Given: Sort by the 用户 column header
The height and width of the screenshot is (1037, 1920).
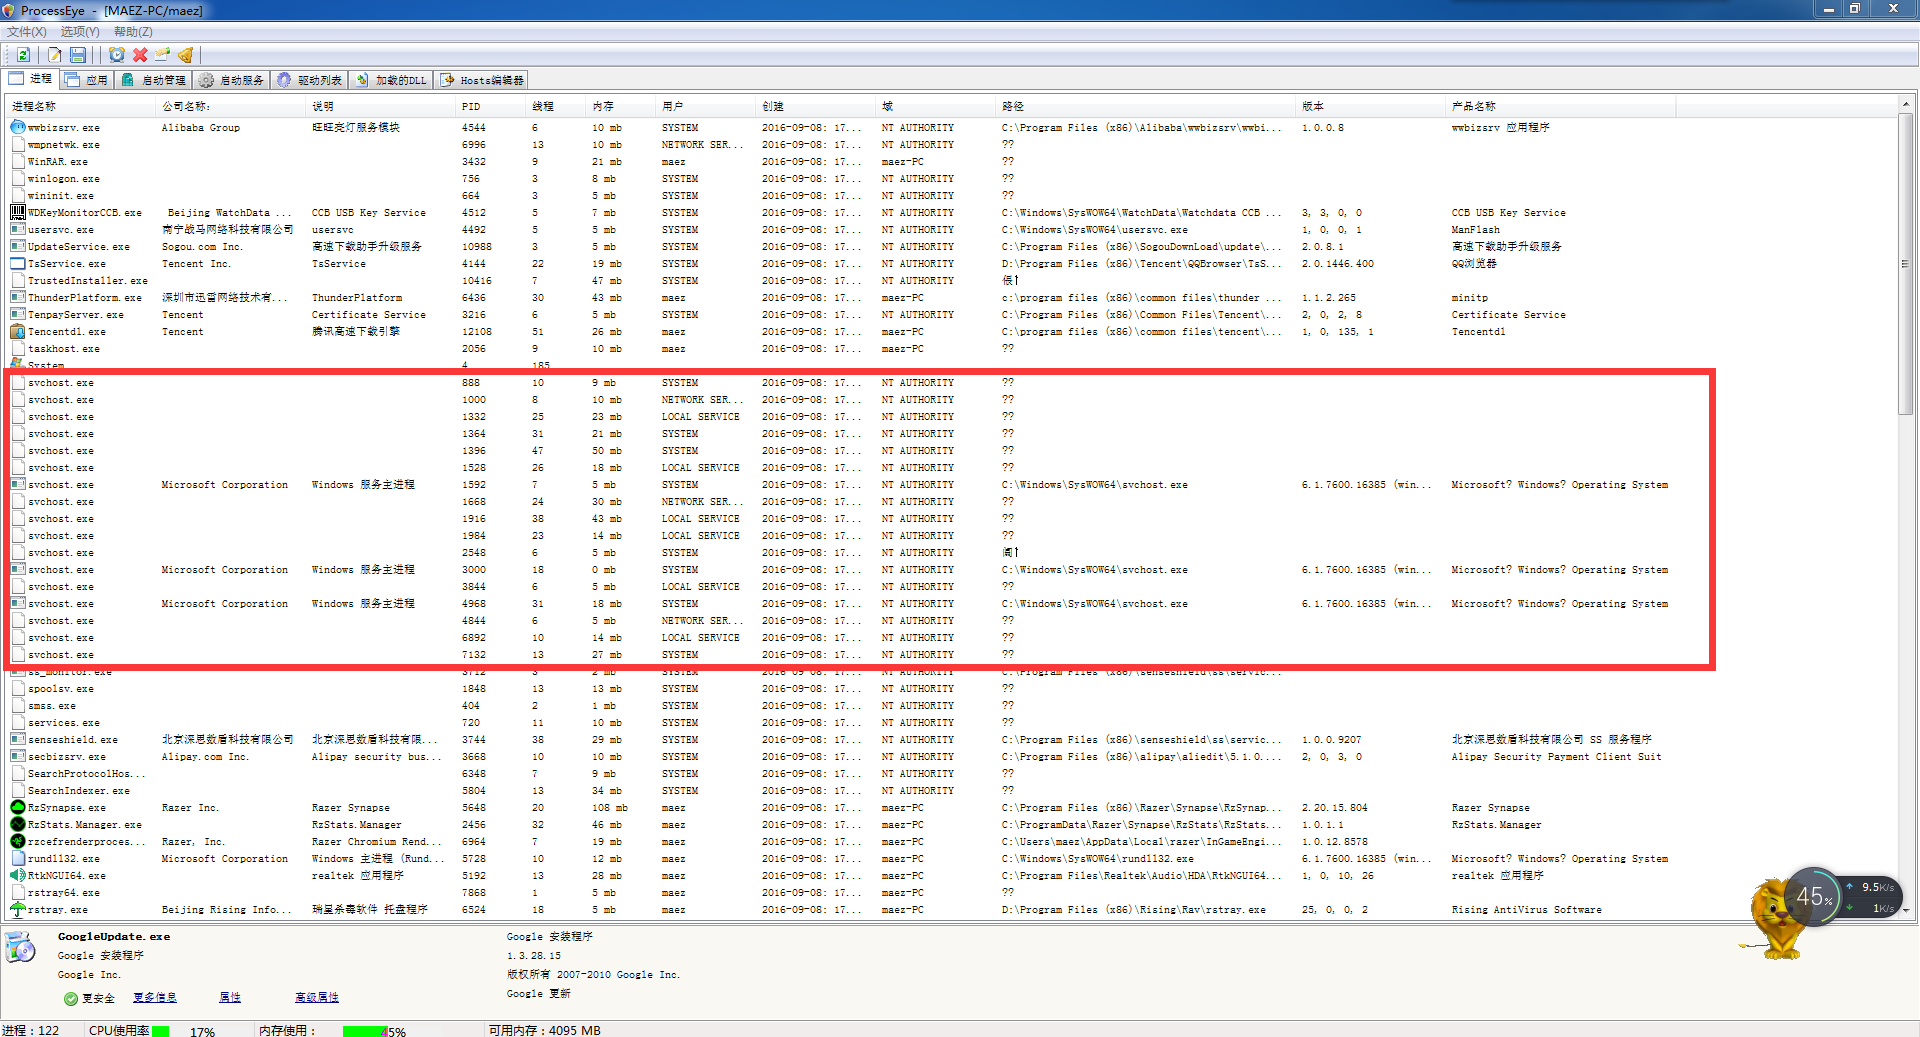Looking at the screenshot, I should click(x=706, y=106).
